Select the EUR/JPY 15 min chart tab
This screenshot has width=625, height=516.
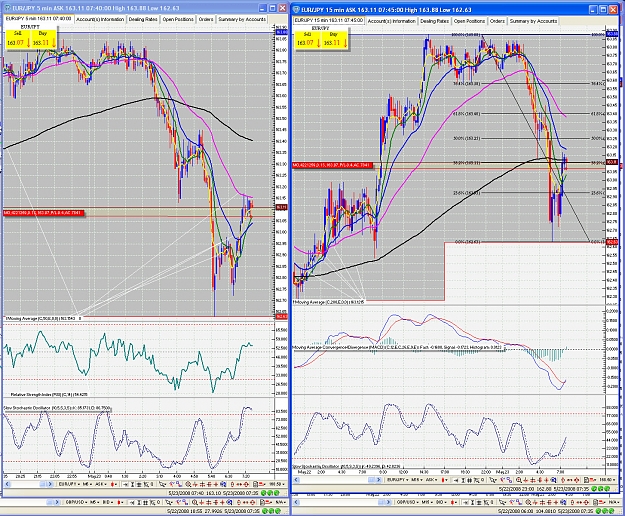[x=329, y=20]
